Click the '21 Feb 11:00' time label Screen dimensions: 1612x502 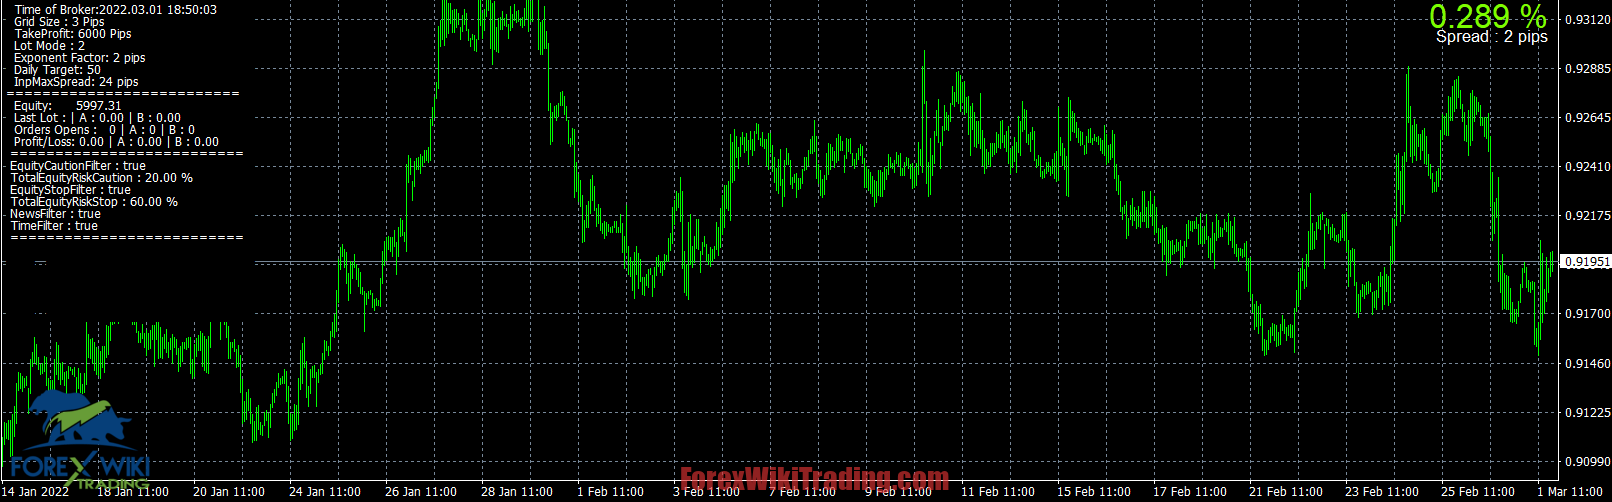pos(1286,492)
